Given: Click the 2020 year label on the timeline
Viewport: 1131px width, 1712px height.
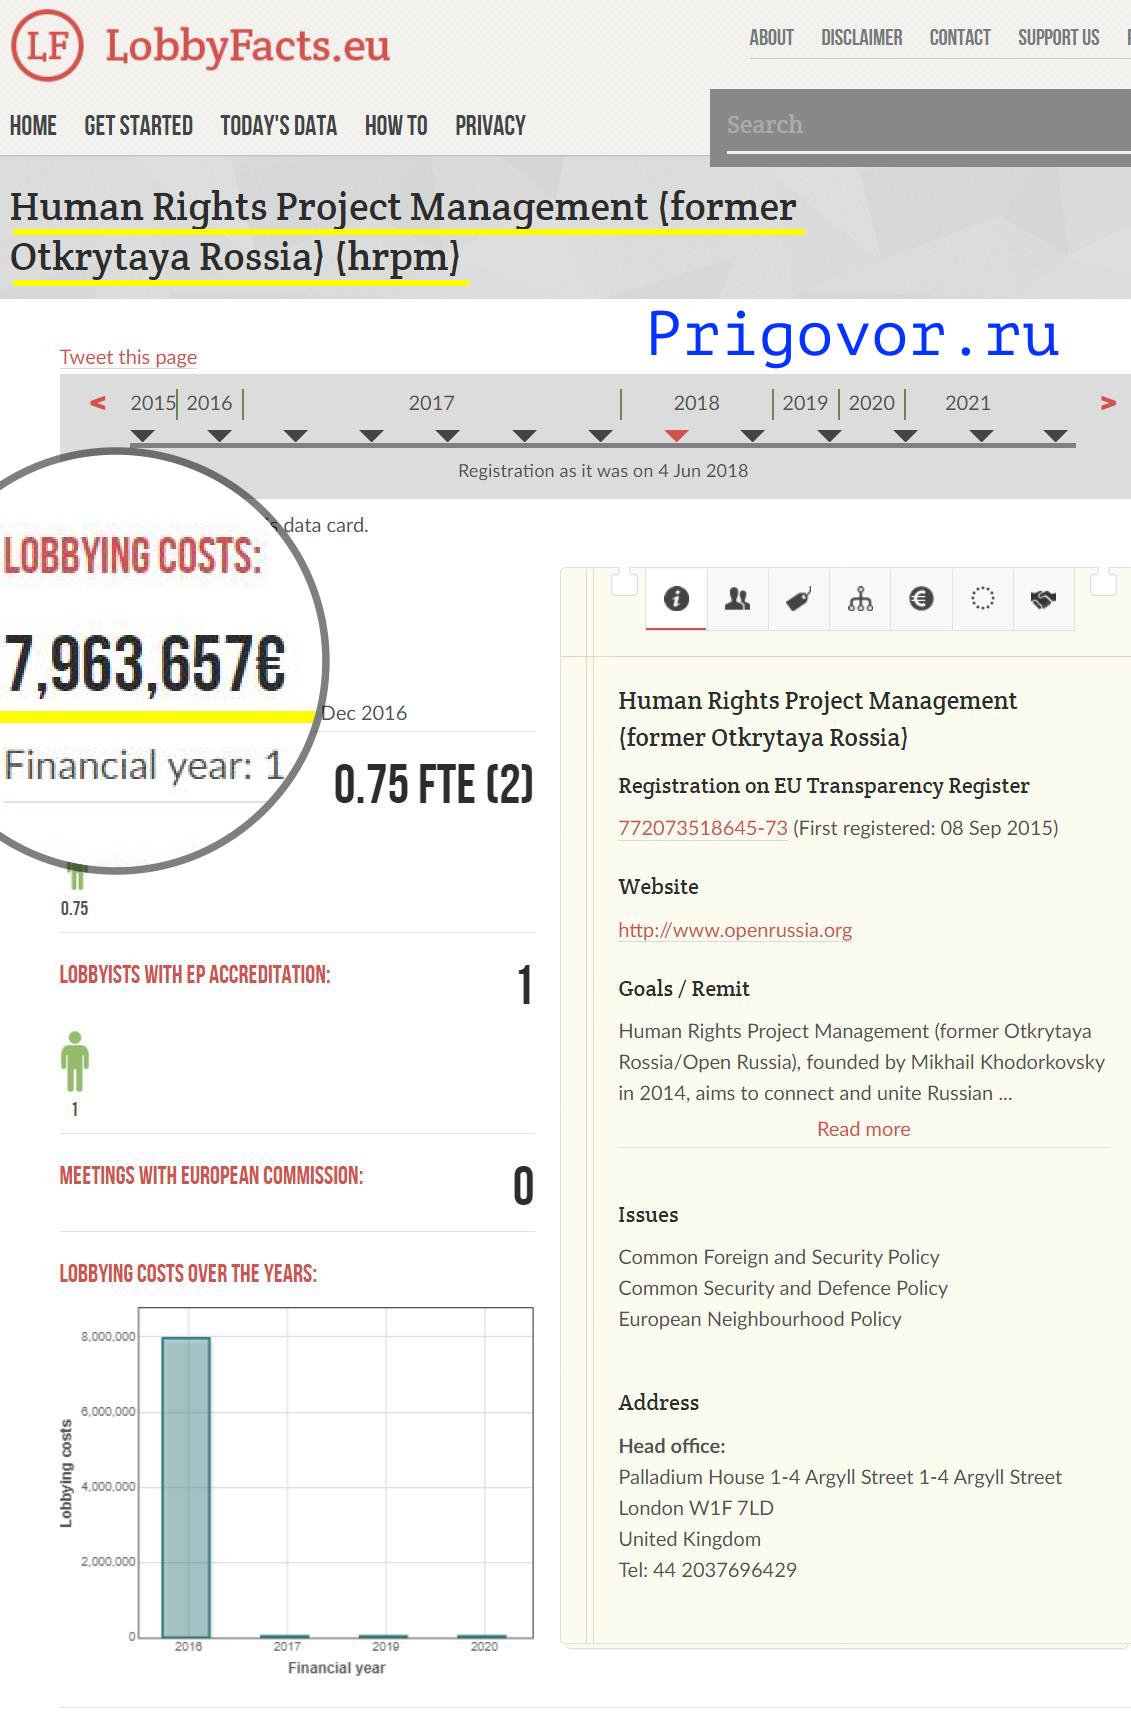Looking at the screenshot, I should point(872,403).
